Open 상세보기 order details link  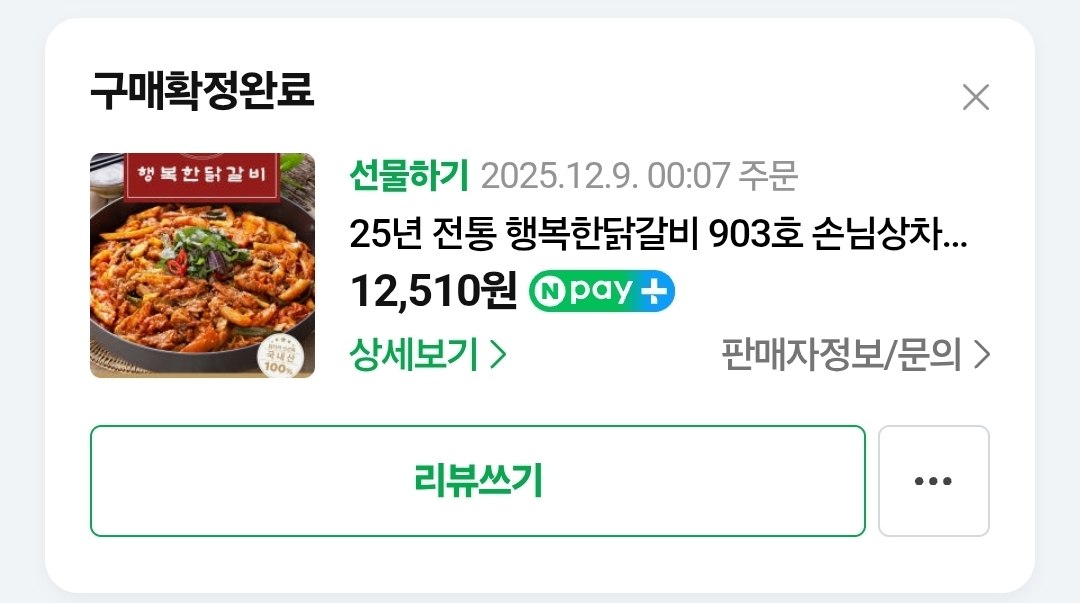428,354
